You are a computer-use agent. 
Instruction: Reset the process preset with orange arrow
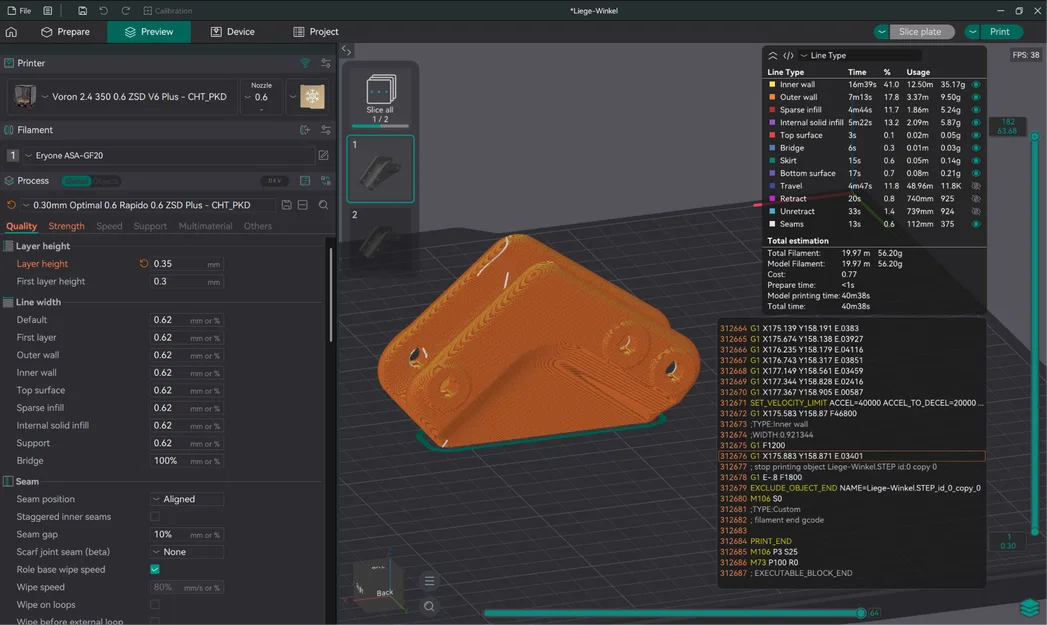11,205
